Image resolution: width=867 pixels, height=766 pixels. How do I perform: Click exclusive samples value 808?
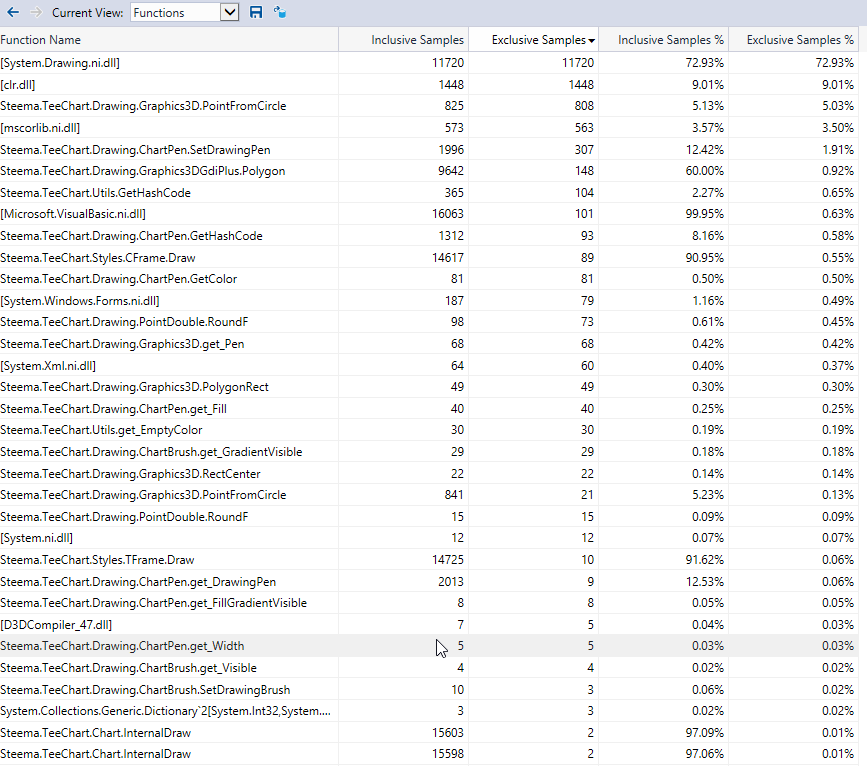[x=584, y=106]
